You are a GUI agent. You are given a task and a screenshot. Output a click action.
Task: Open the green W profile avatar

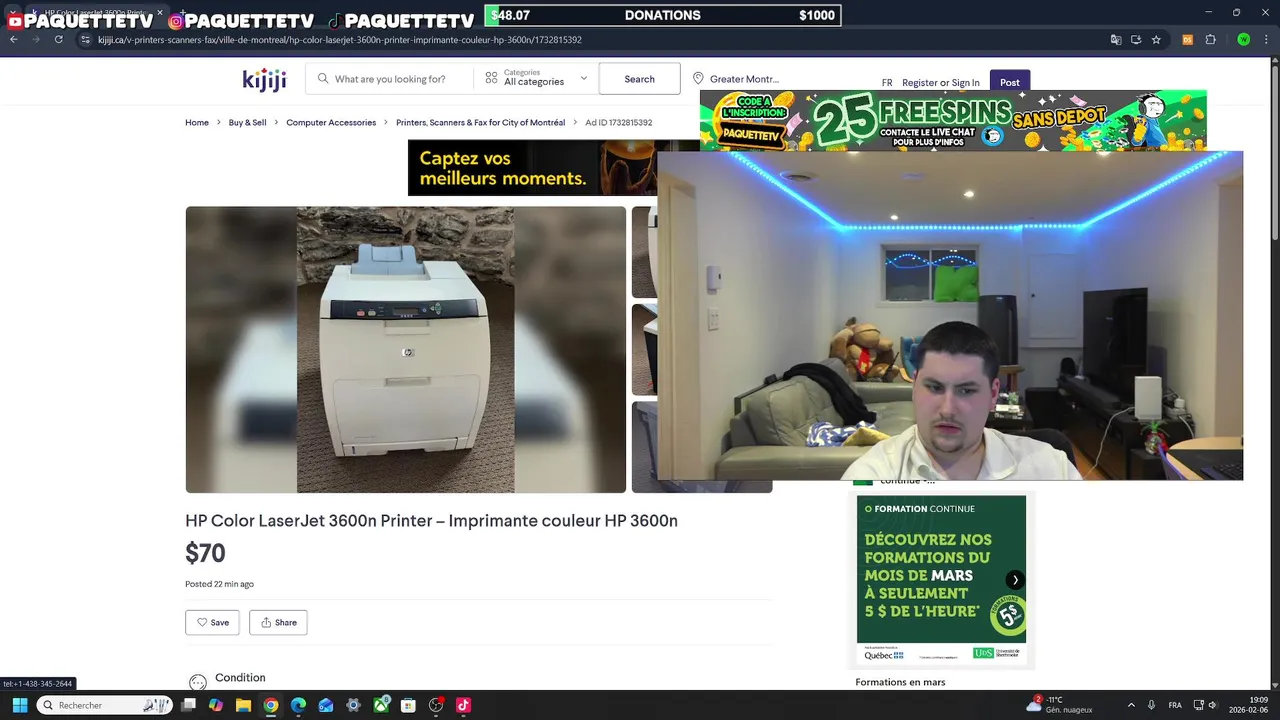[x=1243, y=39]
